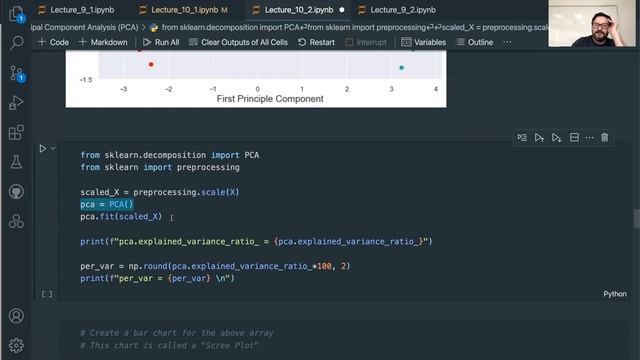Click the line pca.fit(scaled_X)

tap(121, 216)
